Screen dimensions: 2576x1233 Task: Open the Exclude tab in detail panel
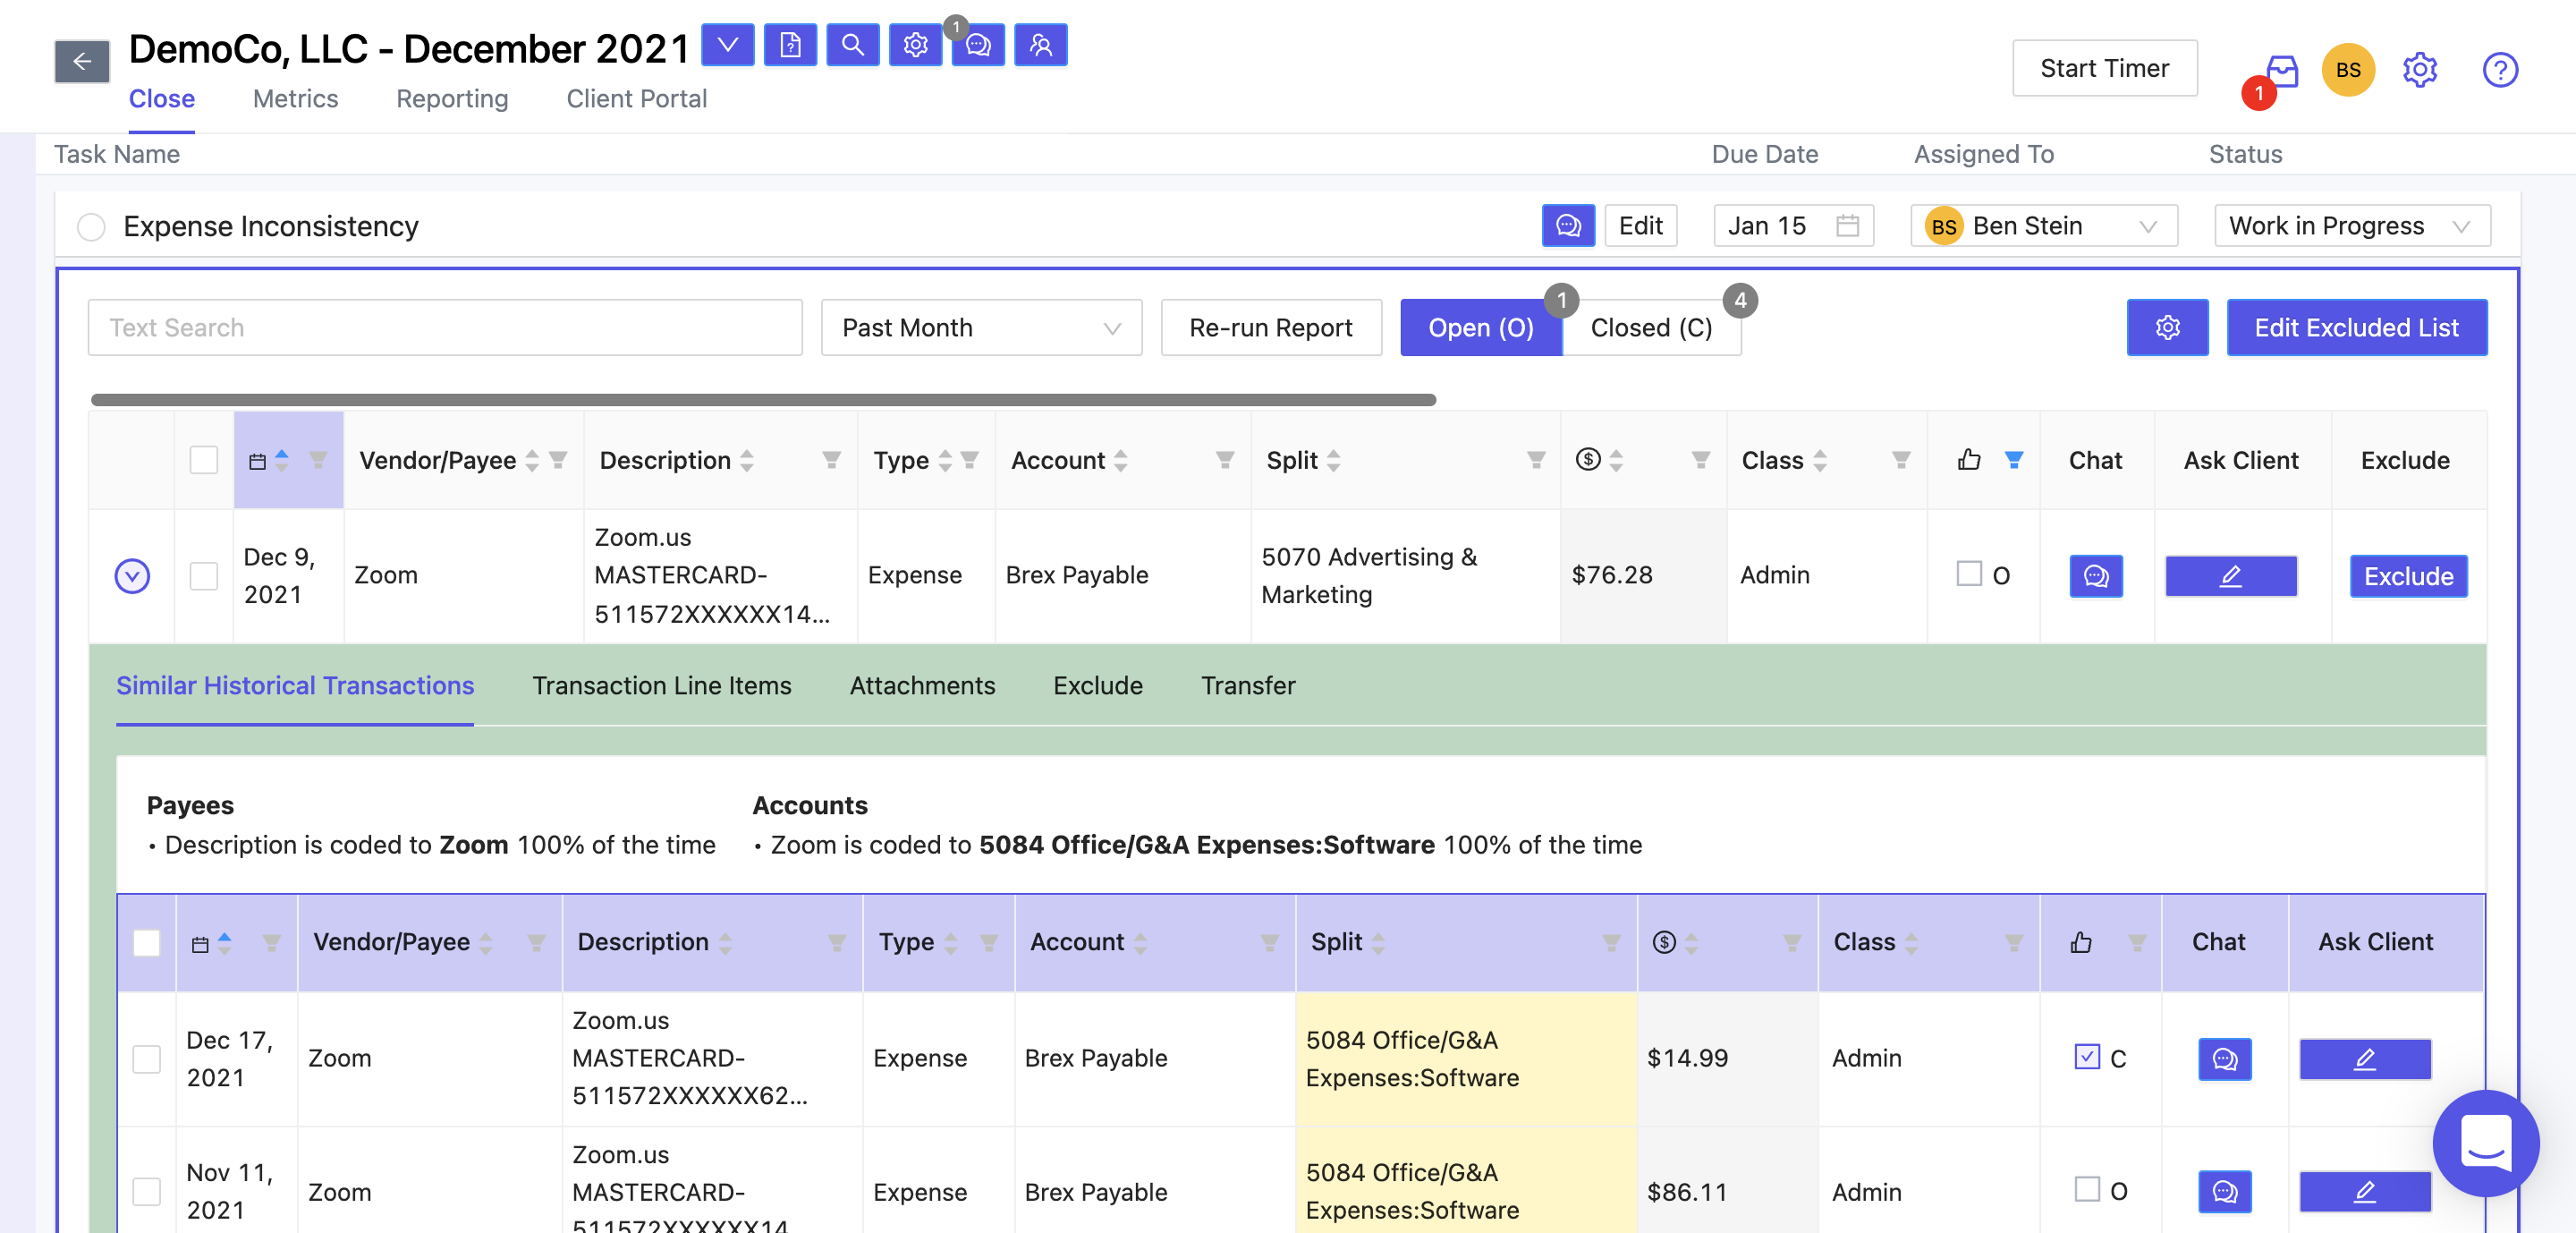[x=1097, y=686]
